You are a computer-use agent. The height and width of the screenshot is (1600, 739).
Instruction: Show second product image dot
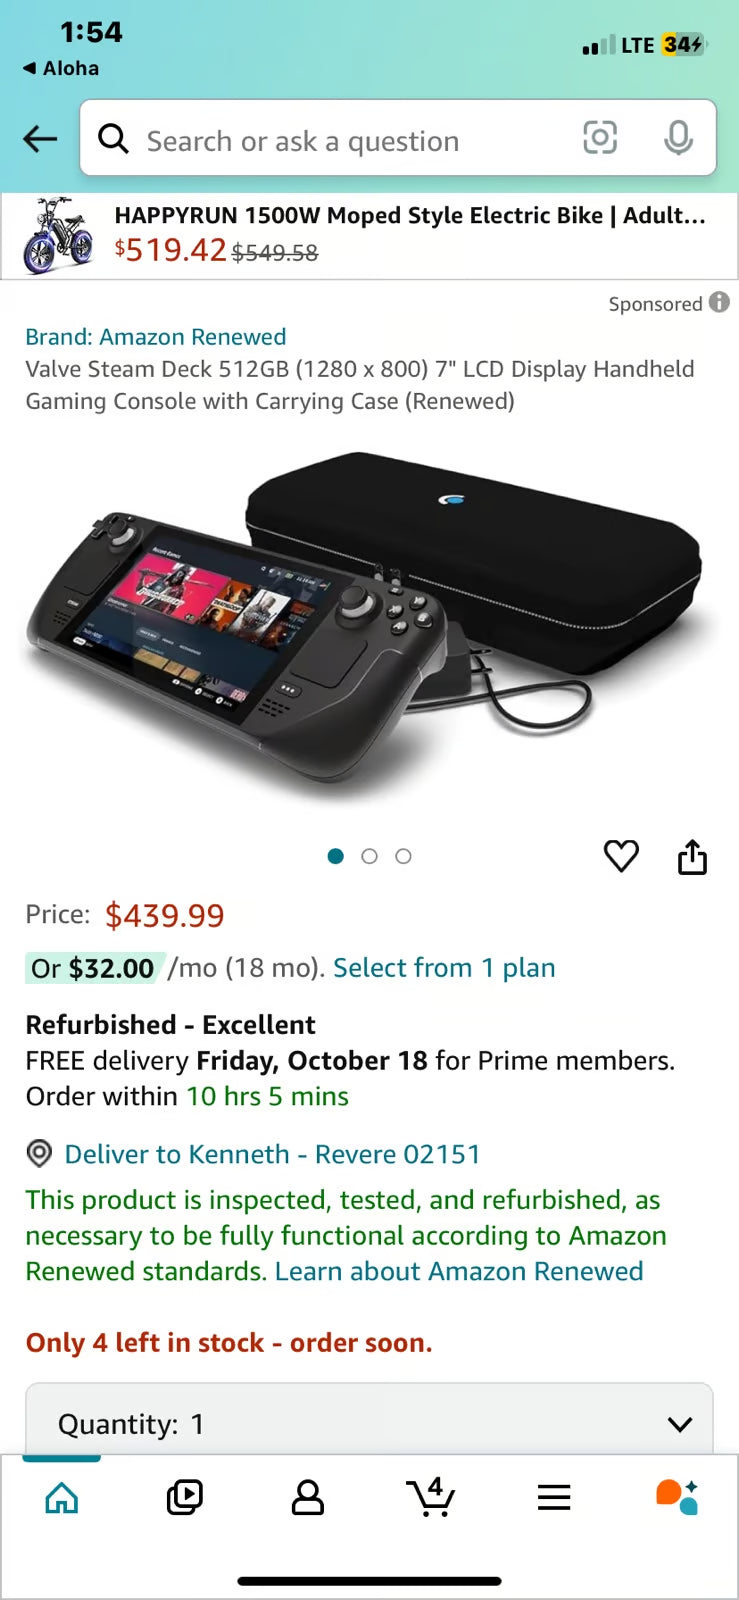click(369, 856)
